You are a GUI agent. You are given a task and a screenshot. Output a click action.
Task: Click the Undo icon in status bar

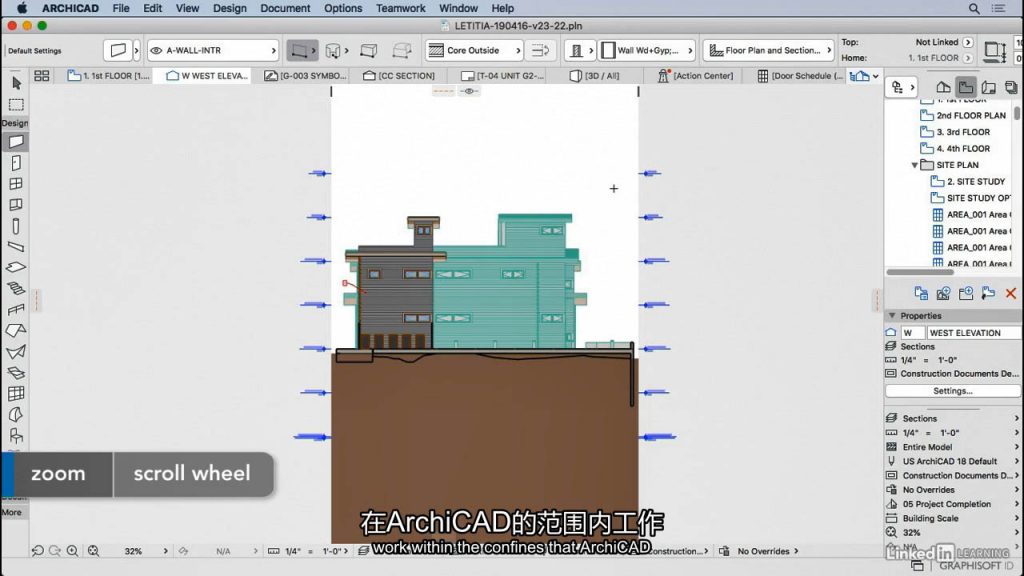tap(38, 551)
